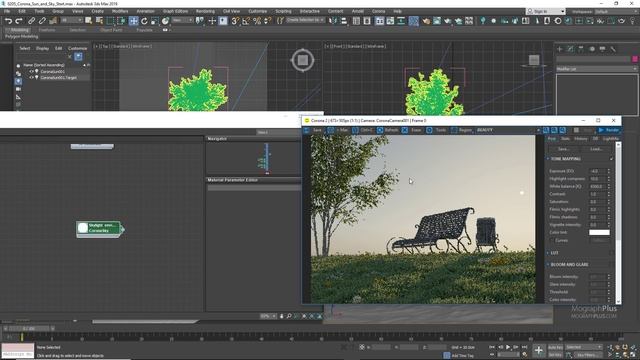Click the Undo arrow in main toolbar
640x360 pixels.
tap(8, 21)
